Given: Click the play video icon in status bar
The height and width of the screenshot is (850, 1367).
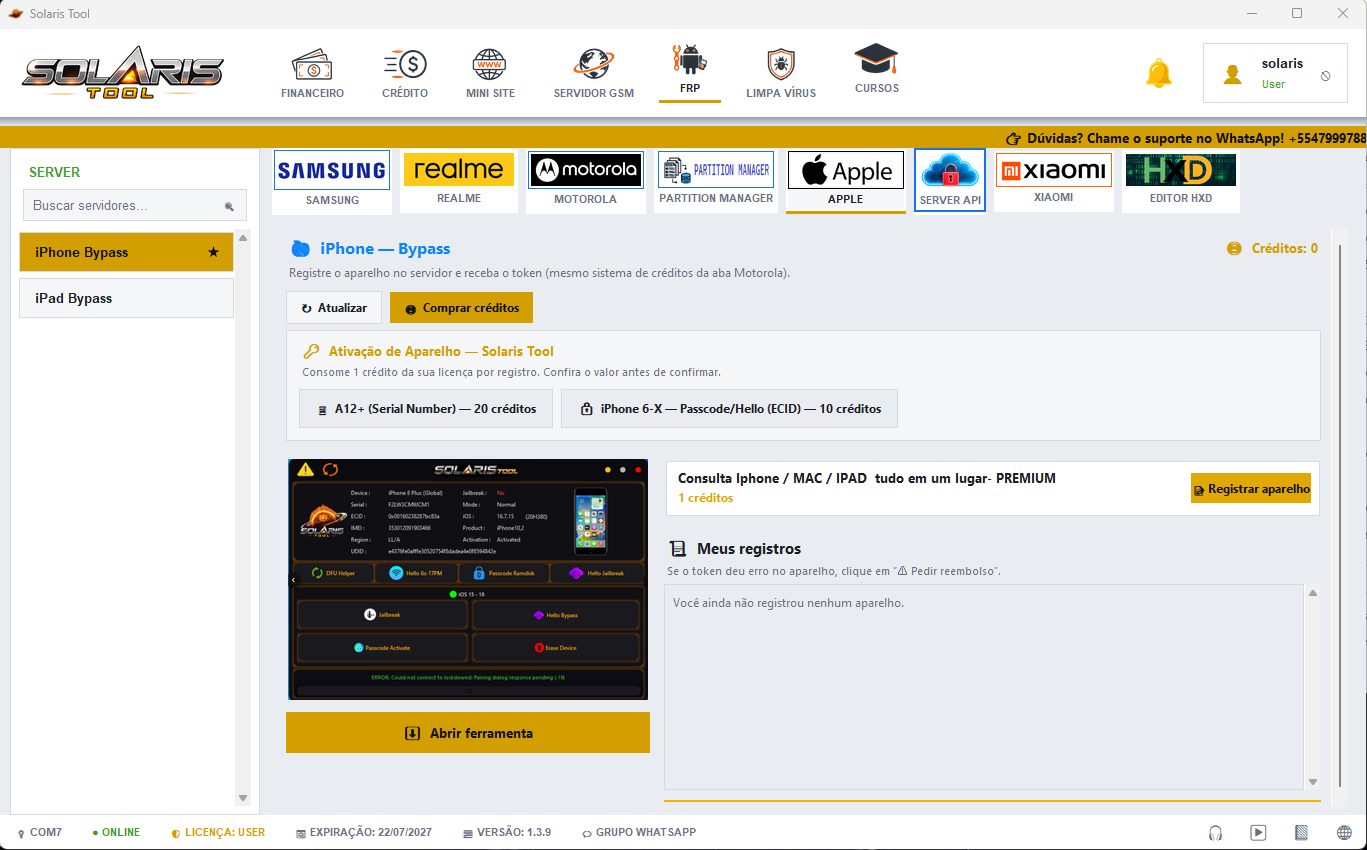Looking at the screenshot, I should (x=1259, y=832).
